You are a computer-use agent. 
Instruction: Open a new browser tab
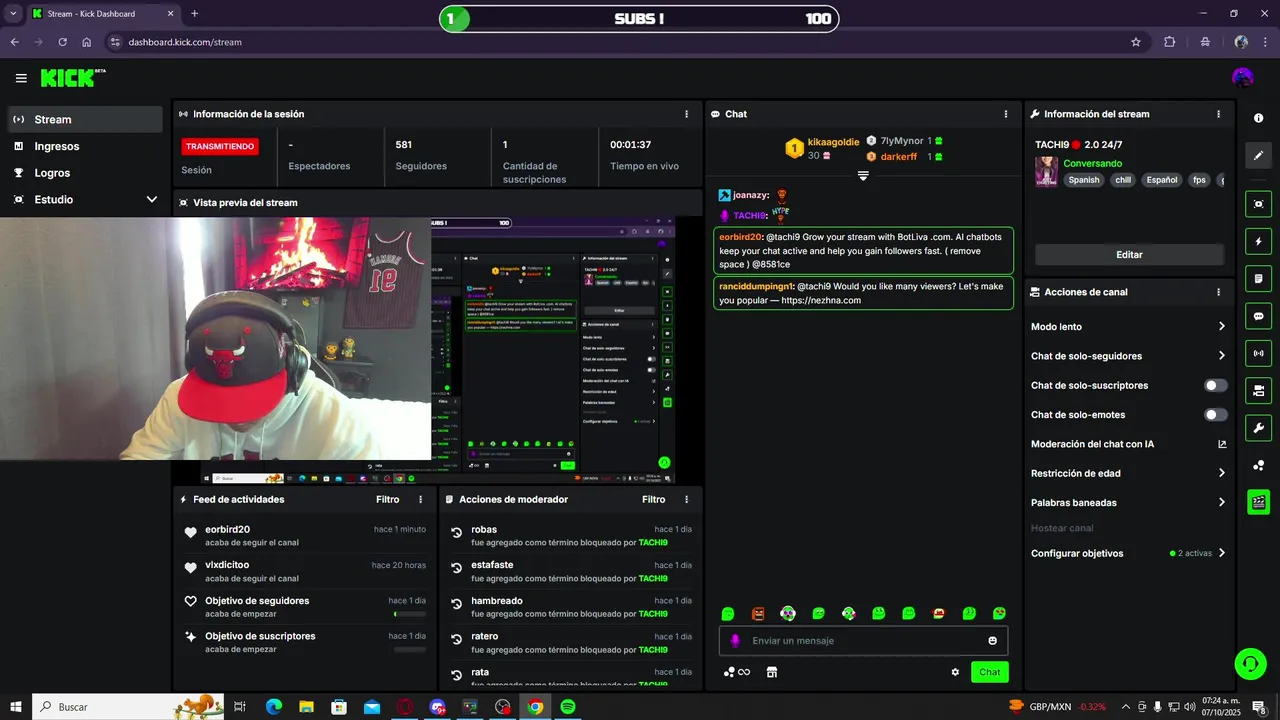pos(194,14)
